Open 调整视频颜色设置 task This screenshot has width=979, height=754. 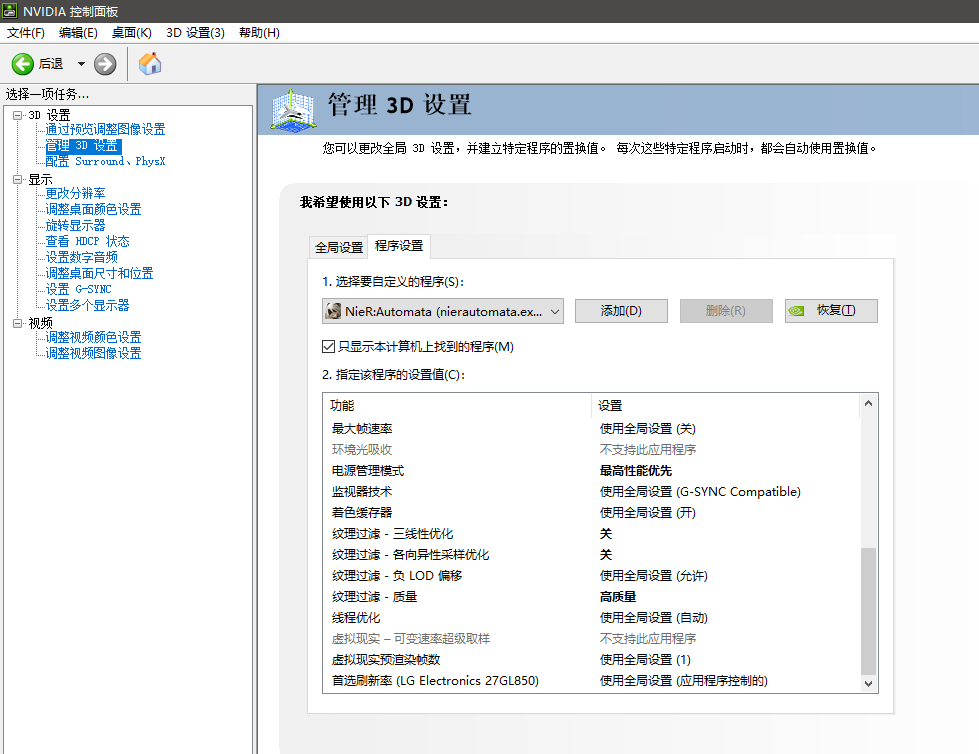click(x=93, y=337)
